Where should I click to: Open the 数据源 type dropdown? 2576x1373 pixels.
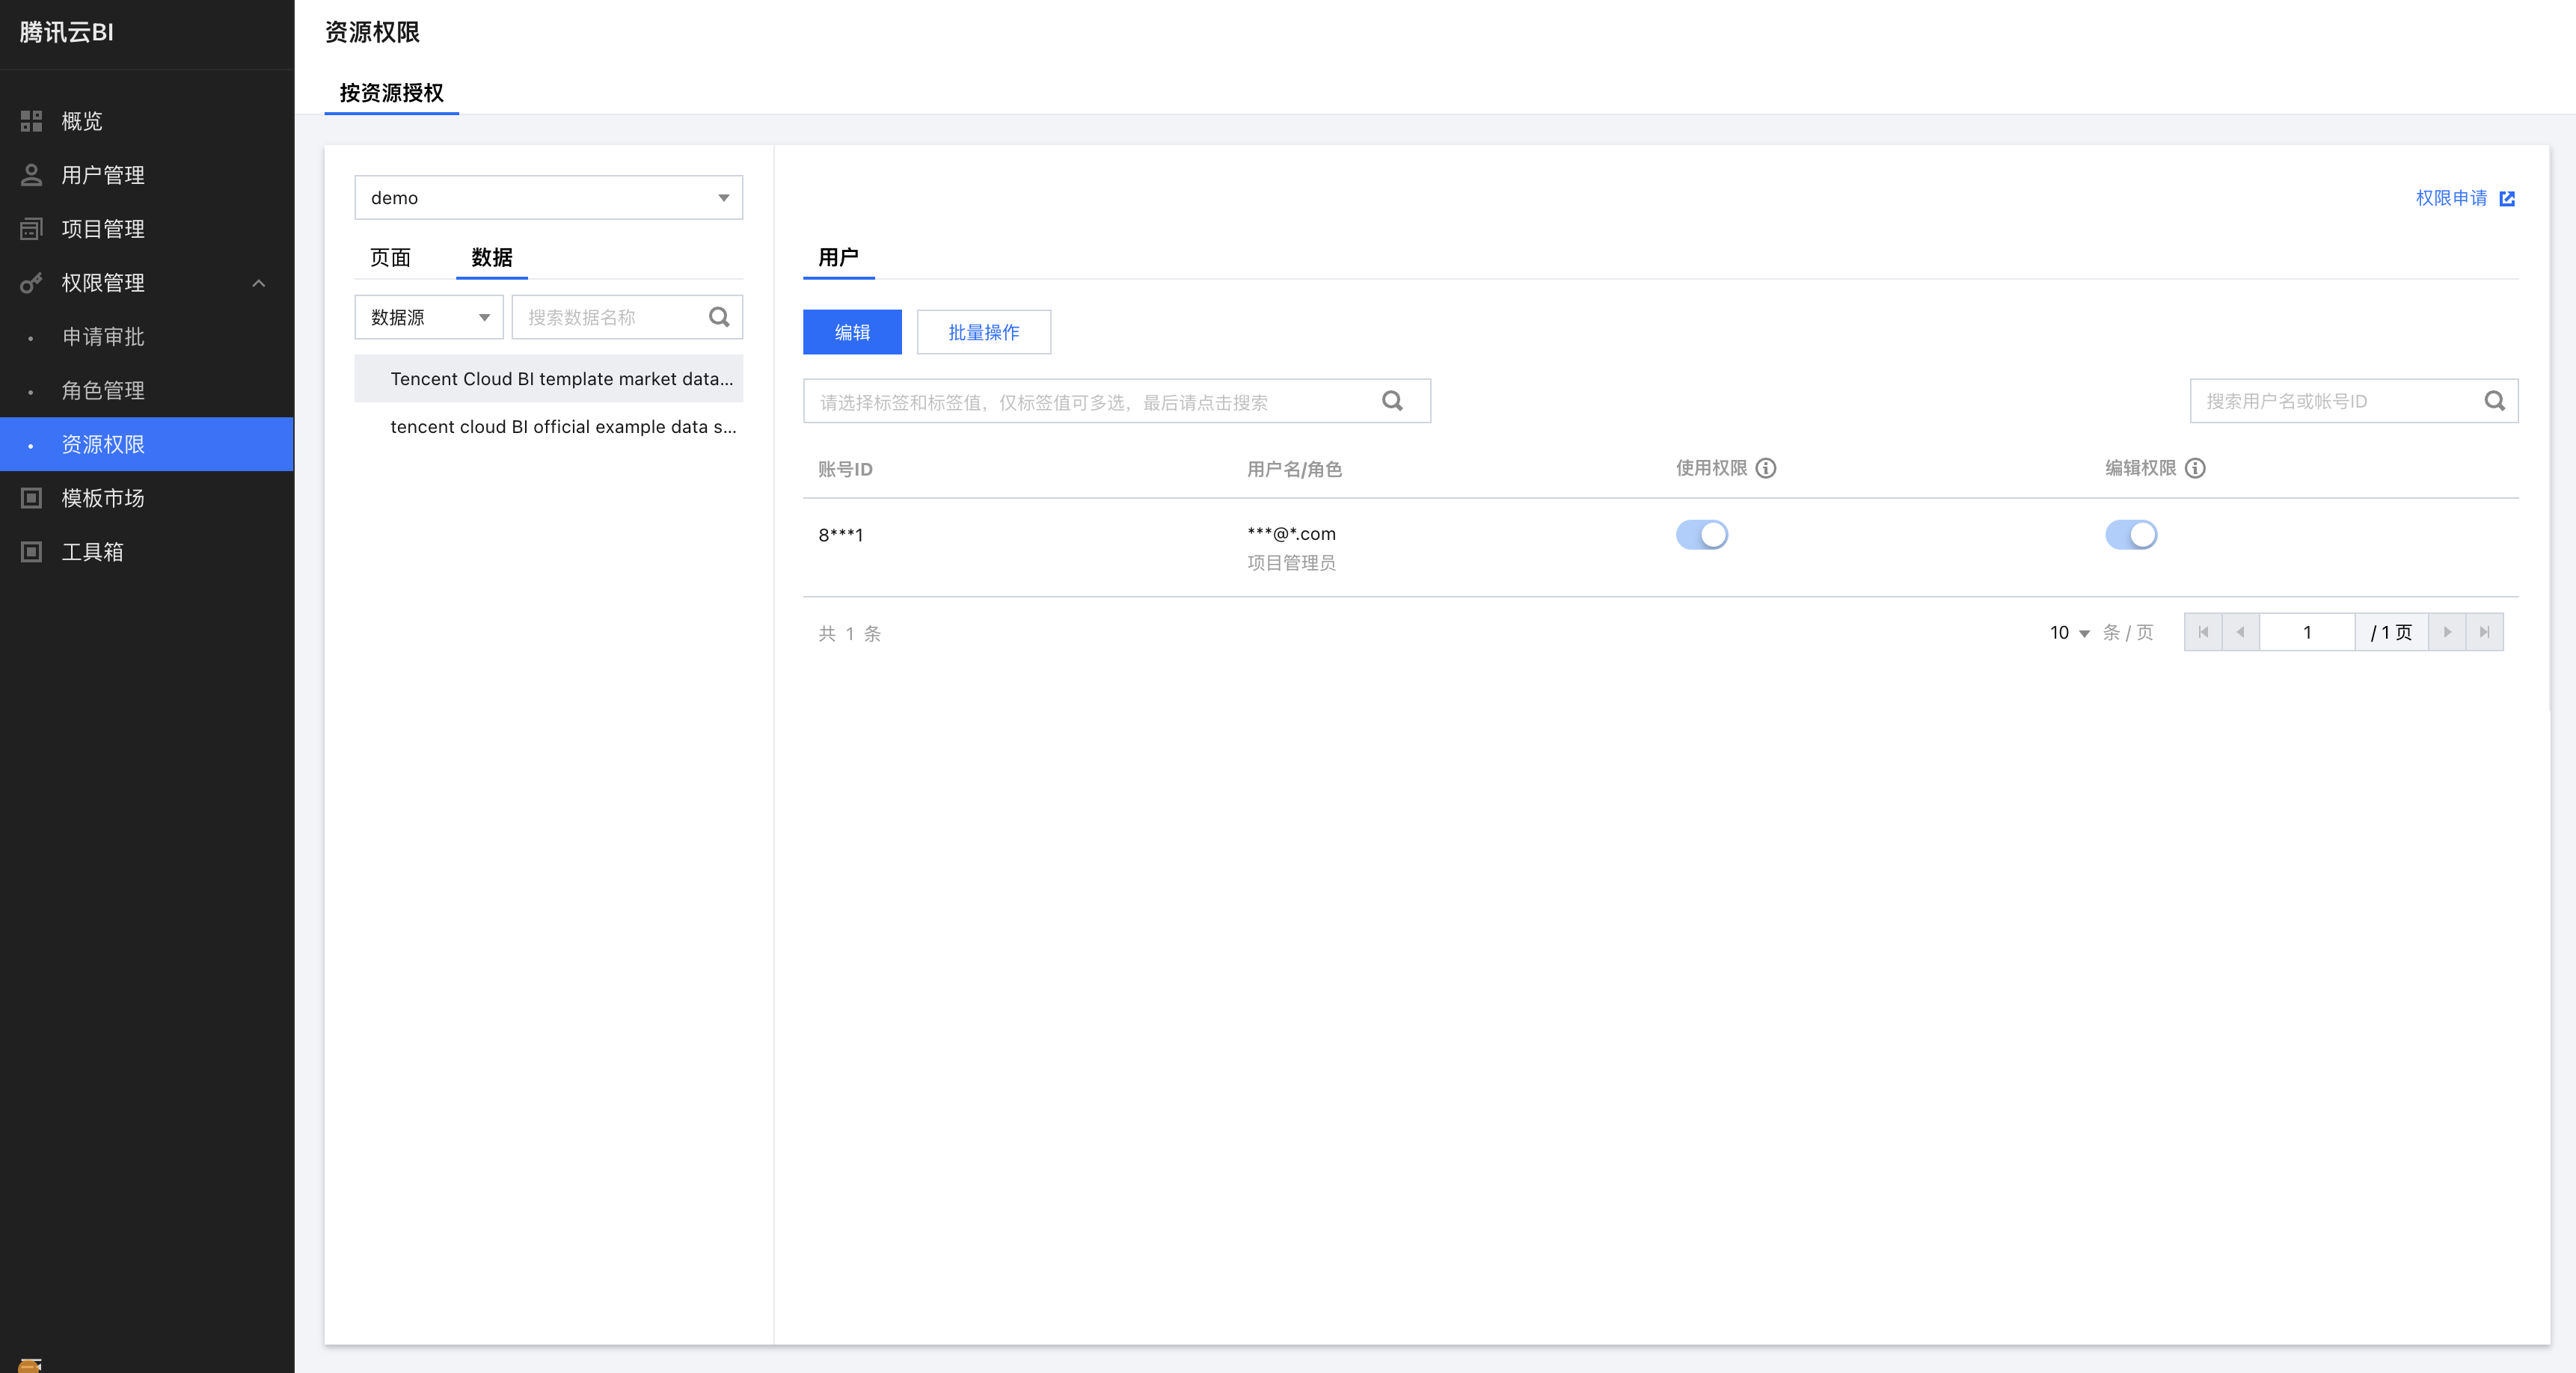click(429, 317)
